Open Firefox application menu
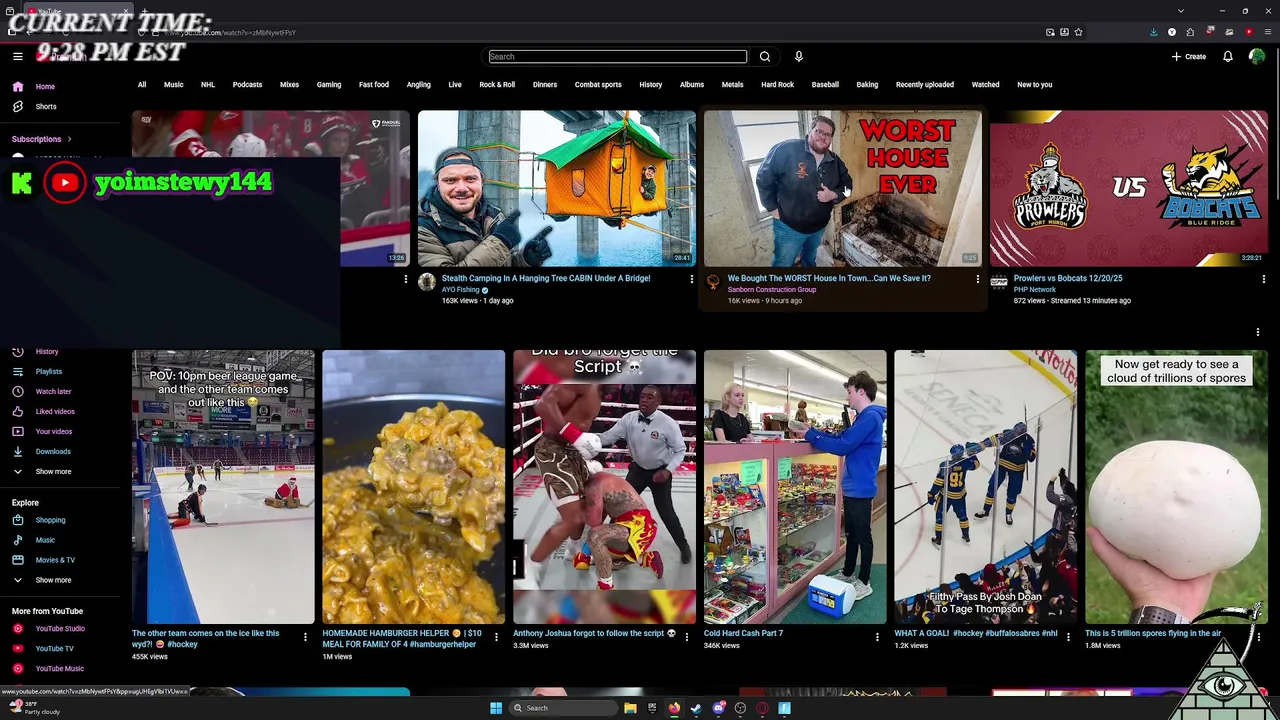 [1267, 32]
